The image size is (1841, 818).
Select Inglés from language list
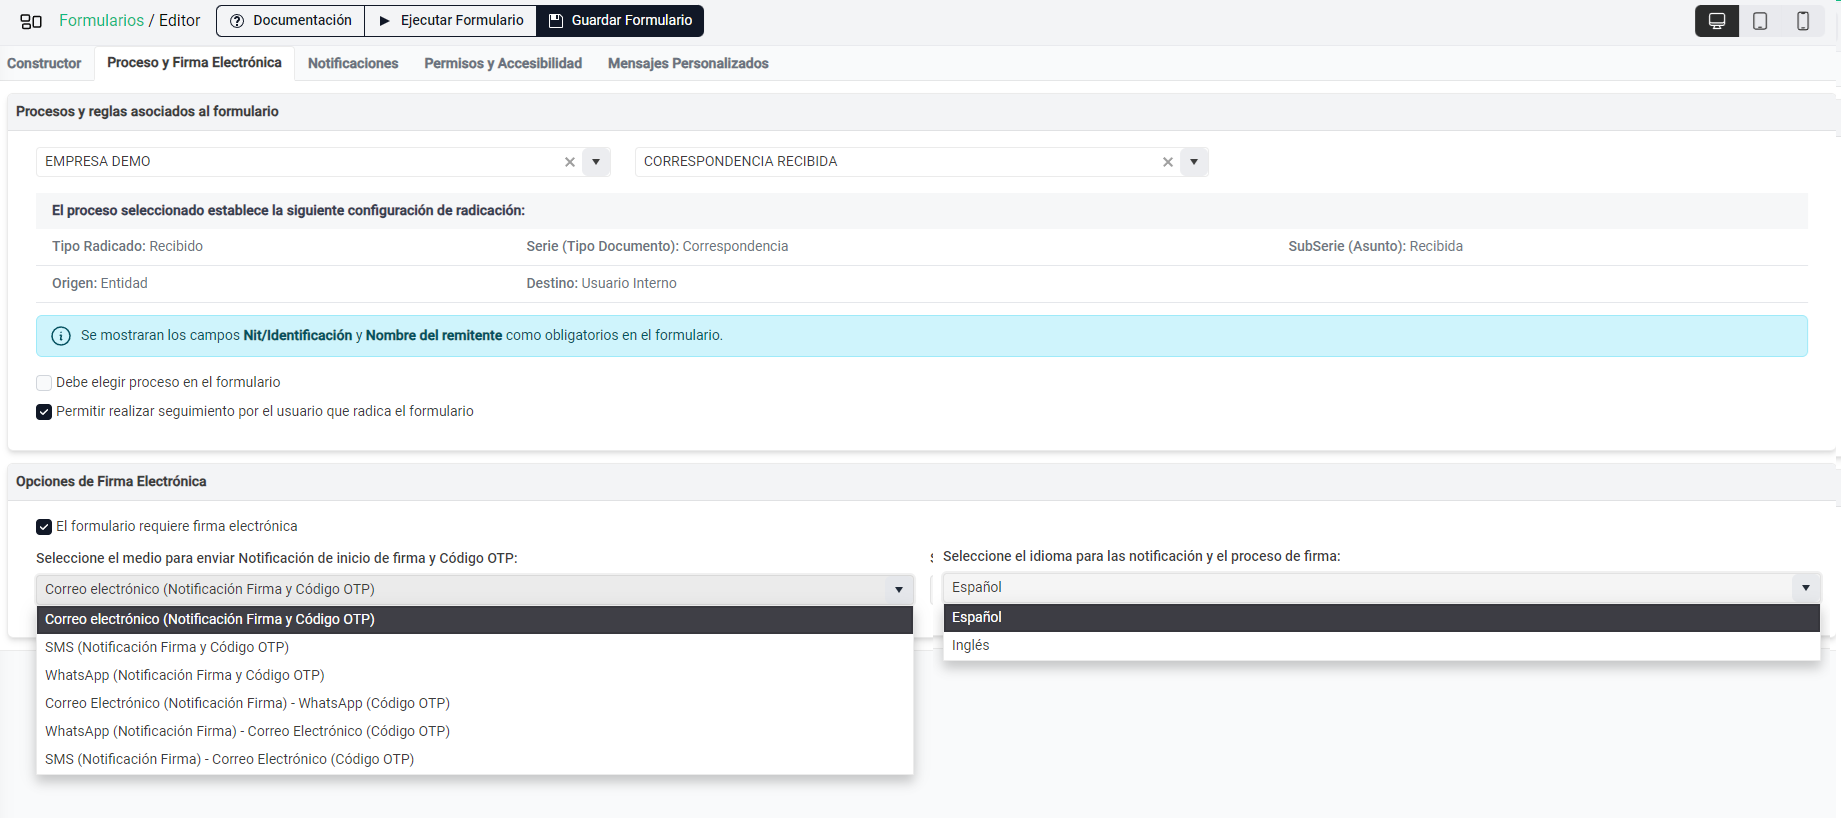970,645
